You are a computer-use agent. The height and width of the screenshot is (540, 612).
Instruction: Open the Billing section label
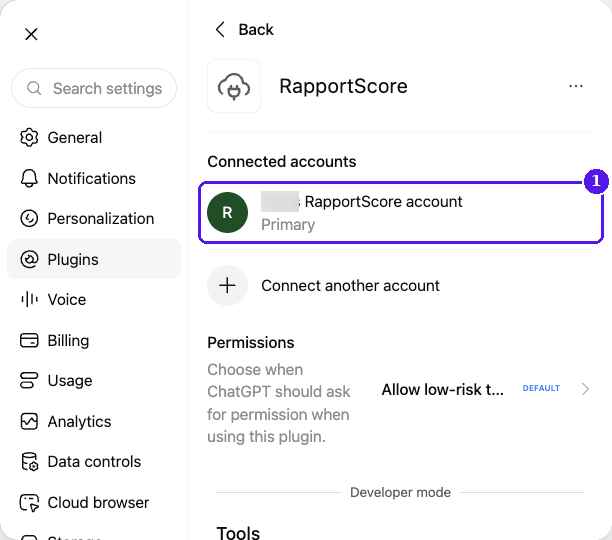[68, 341]
